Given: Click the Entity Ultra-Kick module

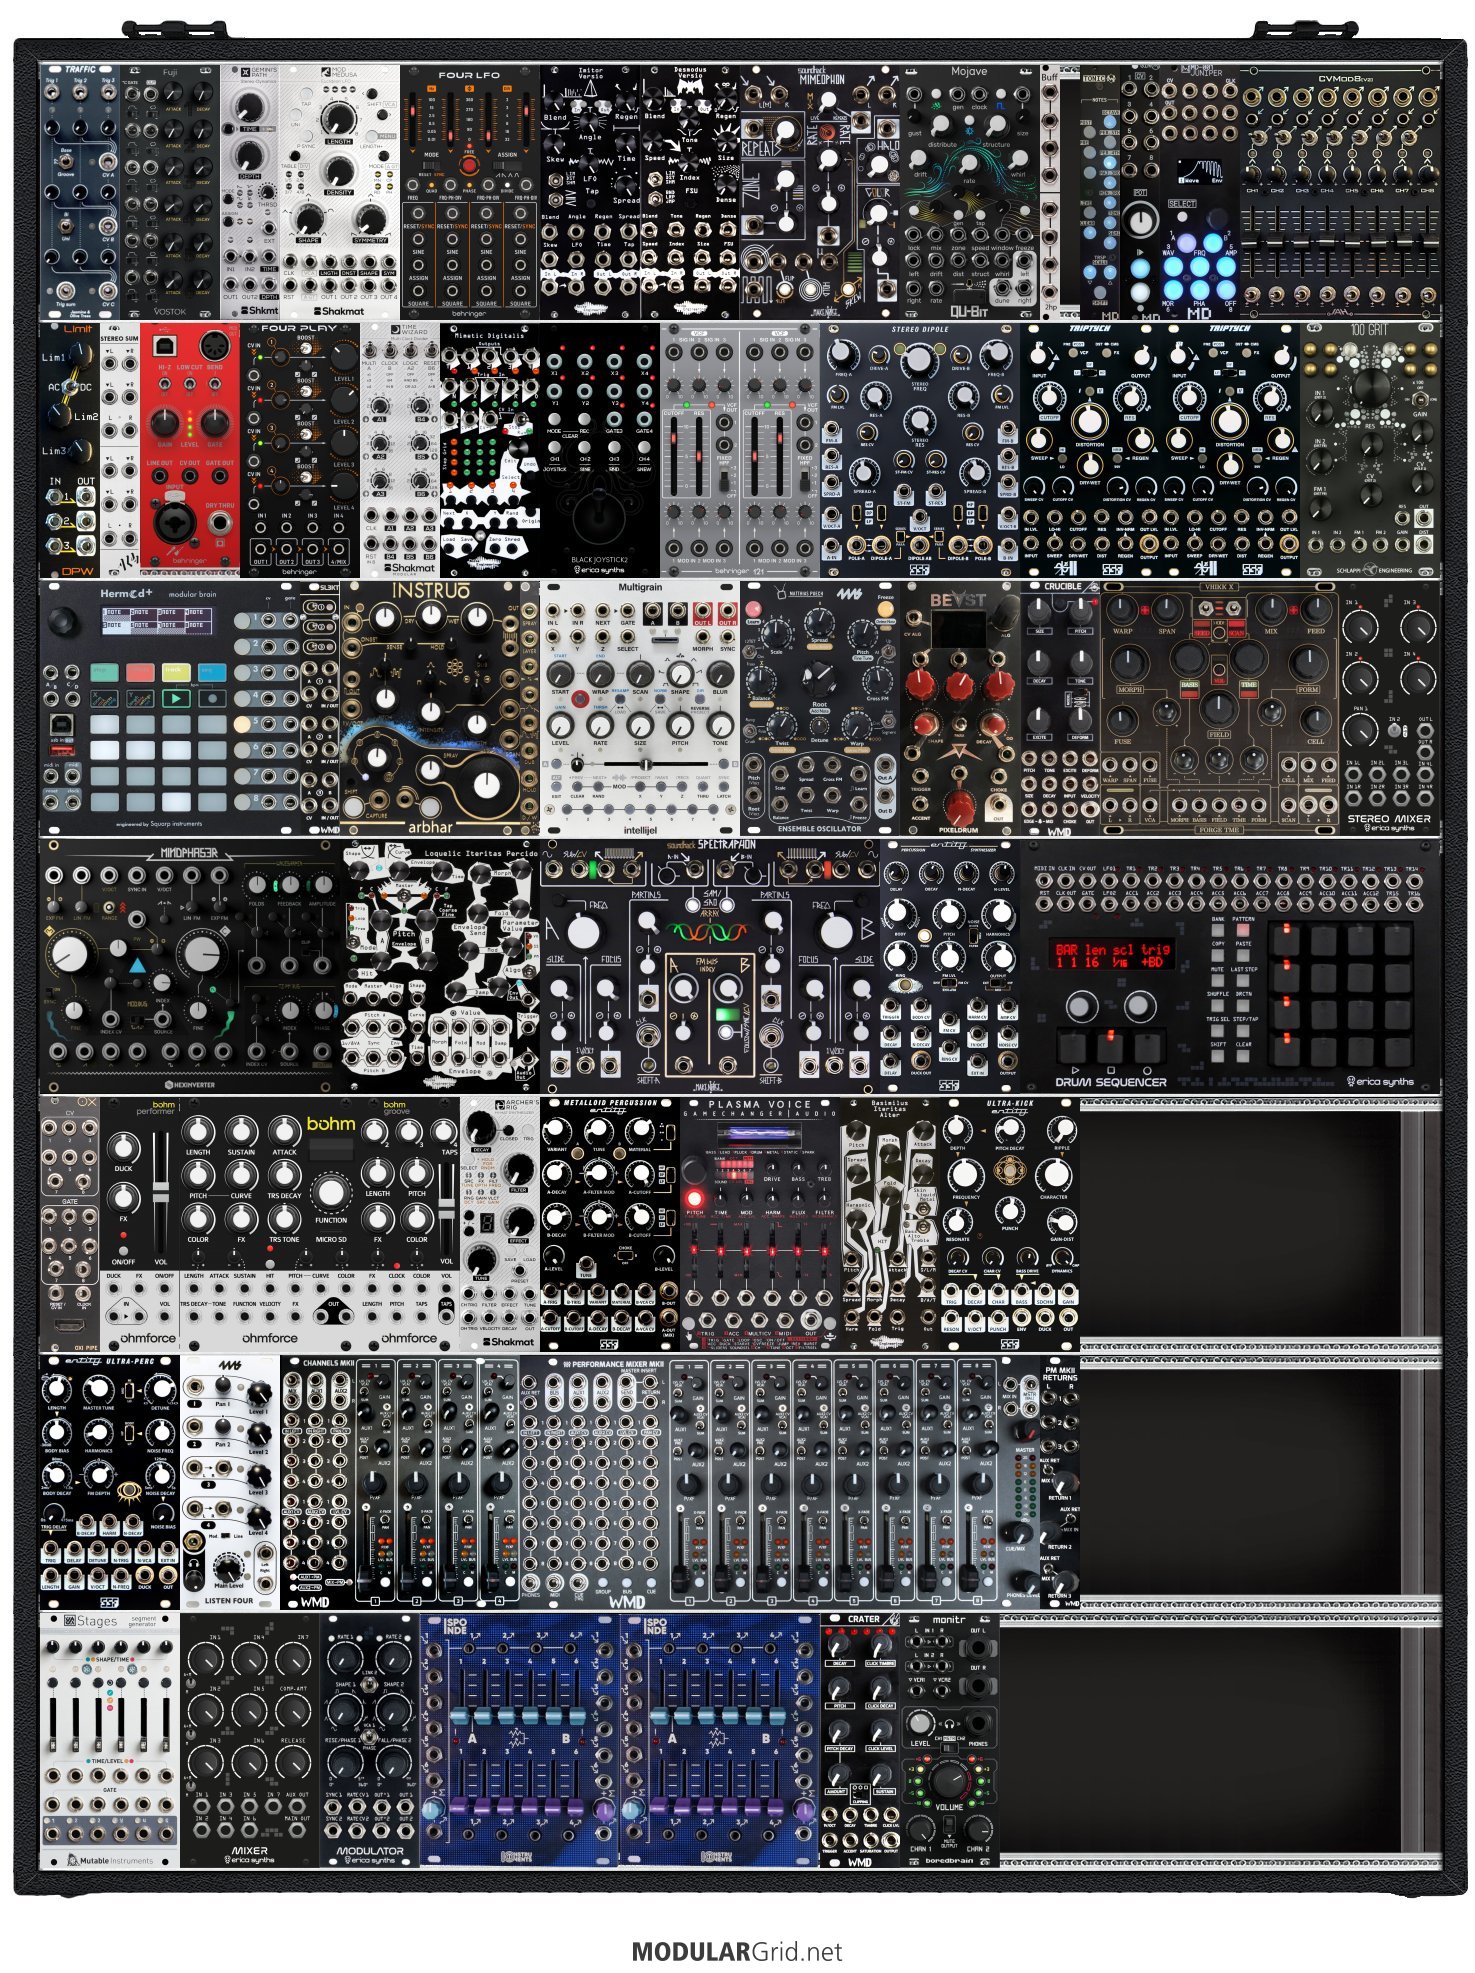Looking at the screenshot, I should (1010, 1223).
